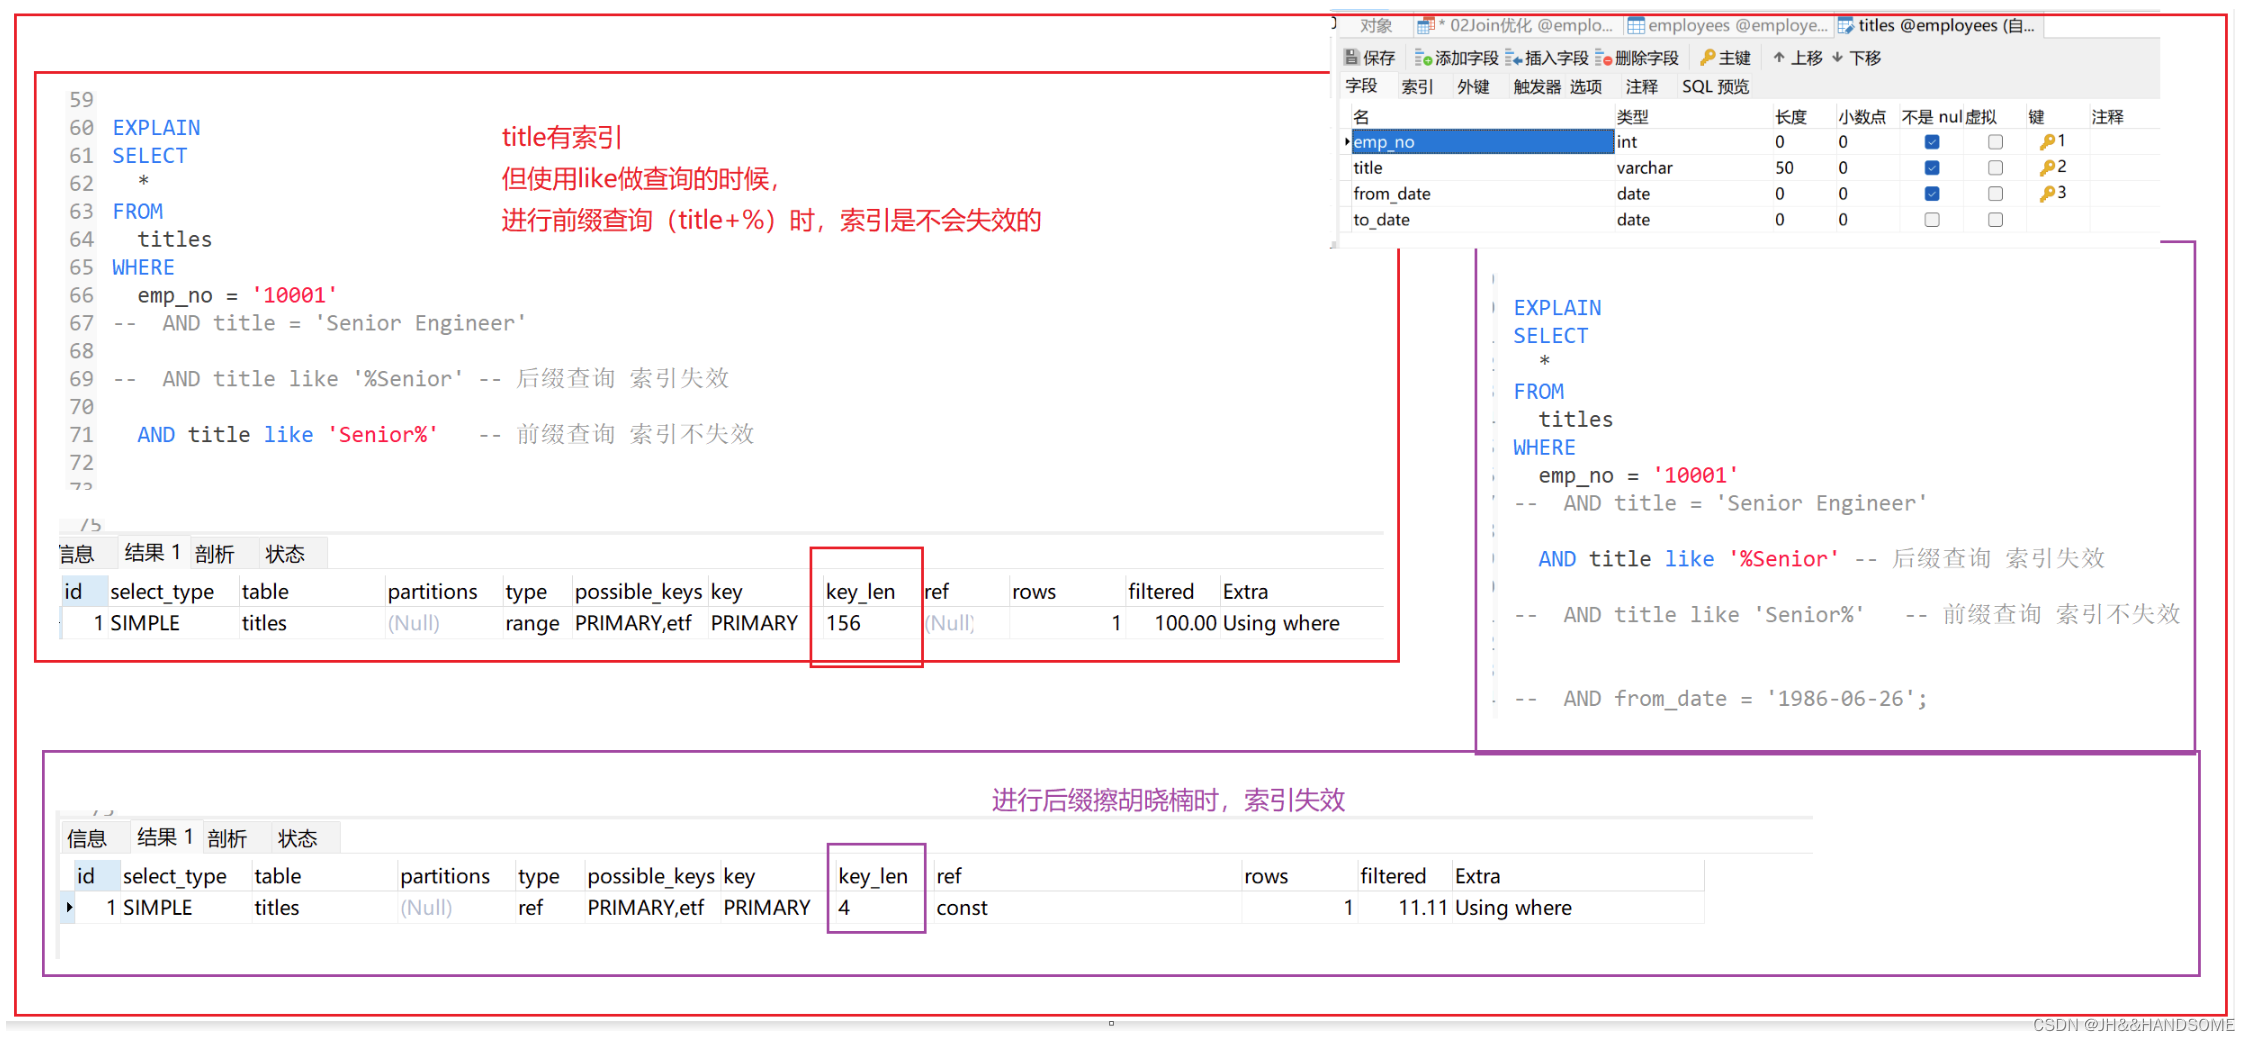
Task: Open the 外键 foreign keys tab
Action: coord(1473,87)
